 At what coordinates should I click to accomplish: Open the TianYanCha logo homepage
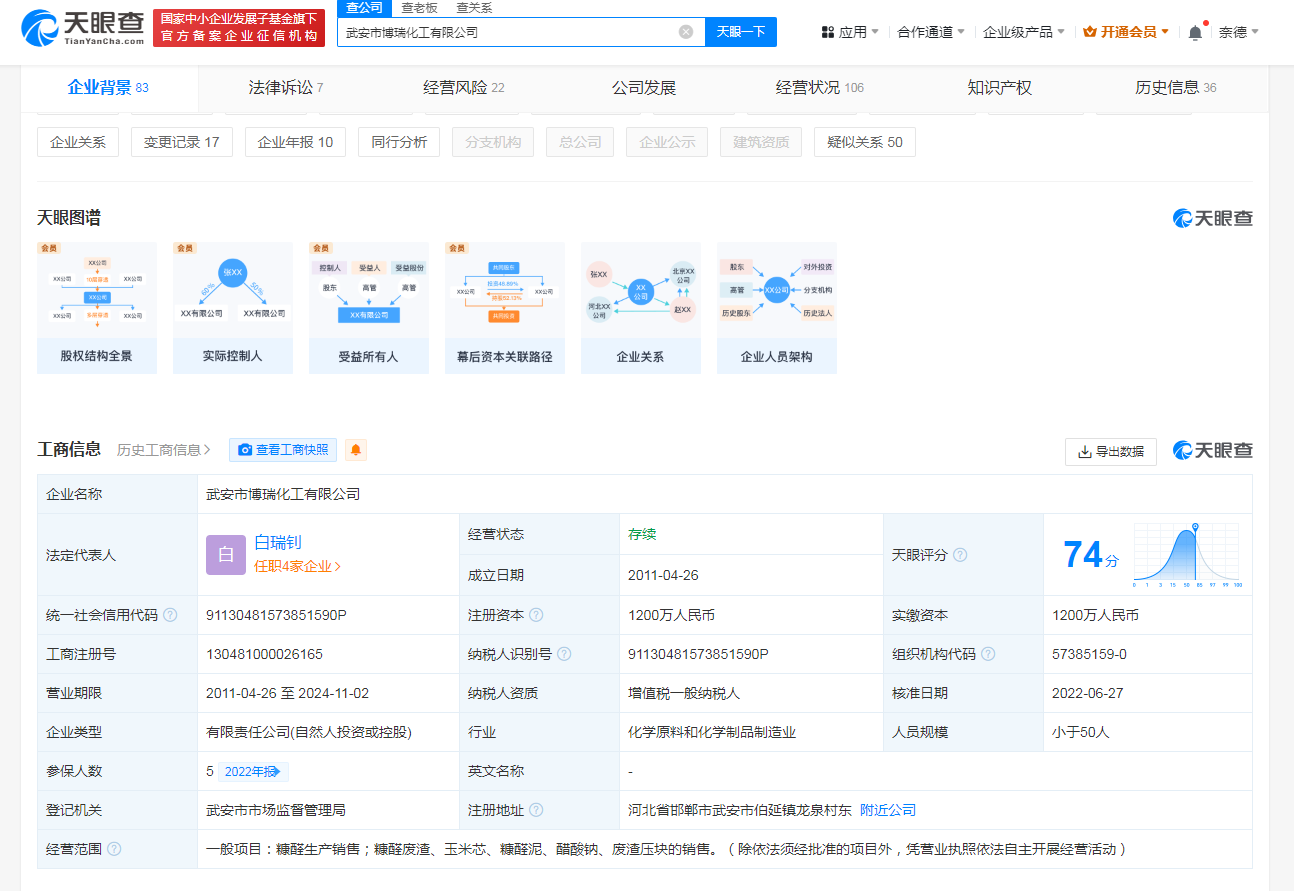82,27
